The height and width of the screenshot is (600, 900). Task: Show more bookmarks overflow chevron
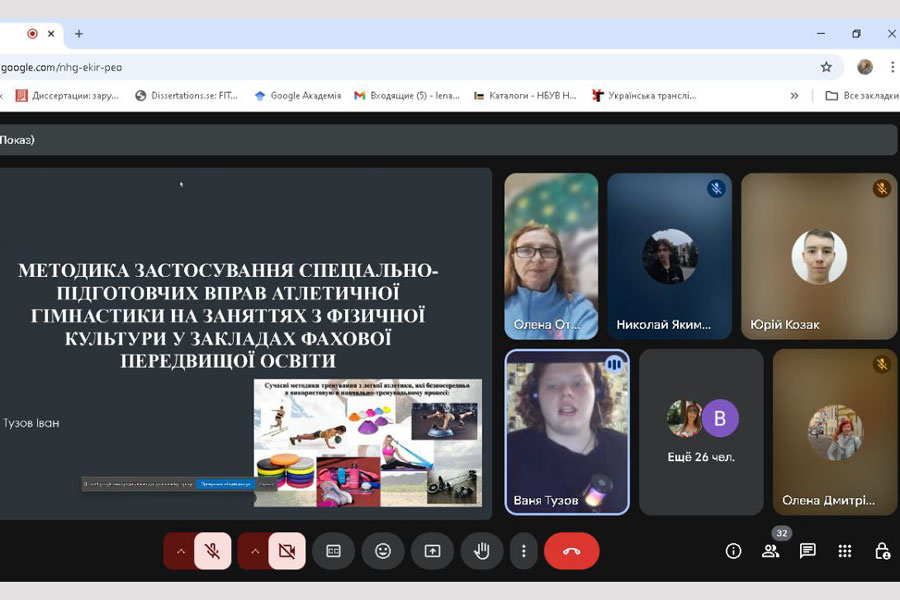coord(794,96)
